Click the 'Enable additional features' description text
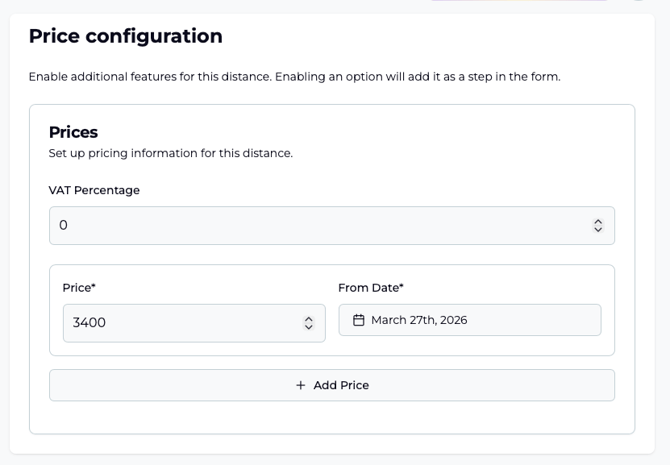Screen dimensions: 670x465 (294, 76)
